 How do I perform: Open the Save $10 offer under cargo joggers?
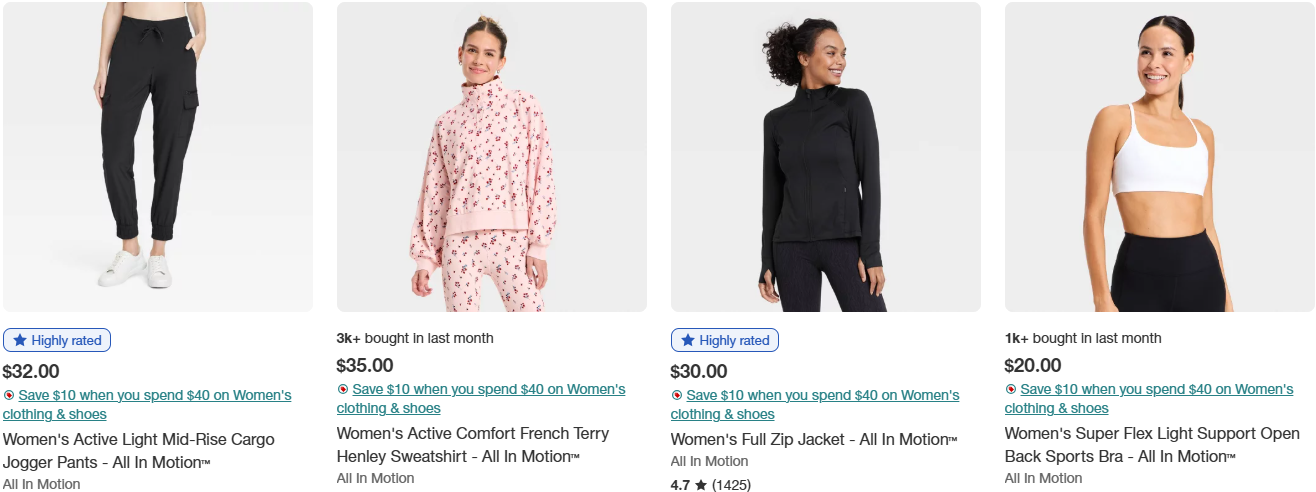pos(154,396)
